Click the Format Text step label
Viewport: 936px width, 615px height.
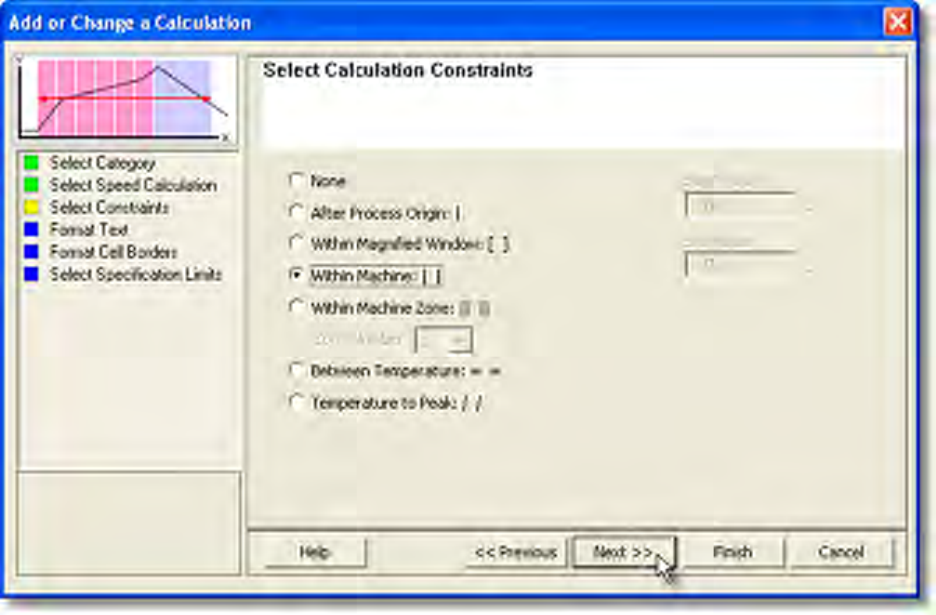(89, 229)
